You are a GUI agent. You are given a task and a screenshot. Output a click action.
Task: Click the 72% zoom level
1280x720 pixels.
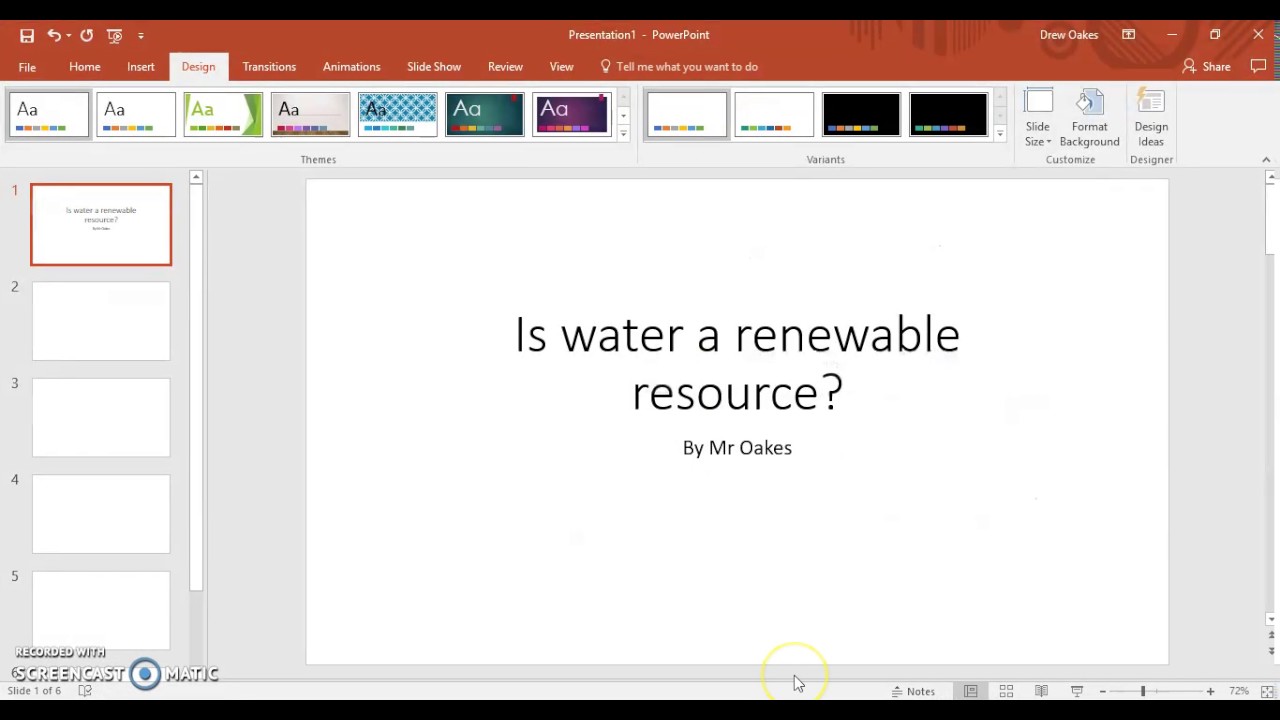1239,691
